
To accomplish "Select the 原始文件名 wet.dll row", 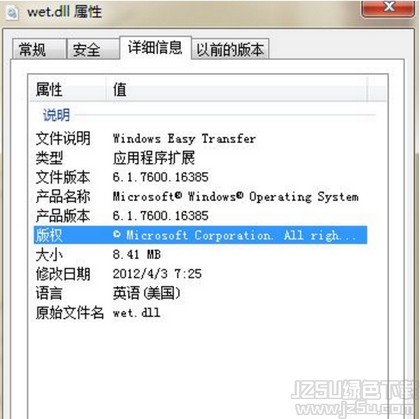I will click(200, 313).
